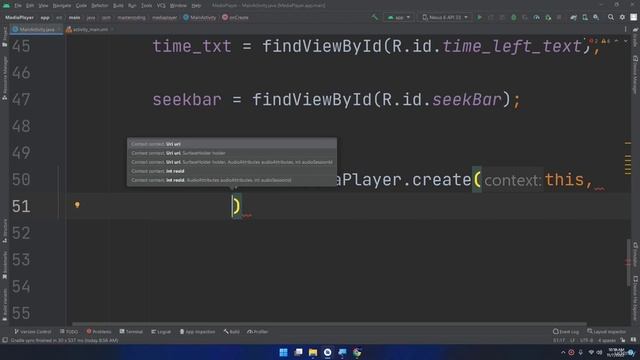Open the Nexus 6 API device dropdown
Image resolution: width=640 pixels, height=360 pixels.
pos(445,18)
